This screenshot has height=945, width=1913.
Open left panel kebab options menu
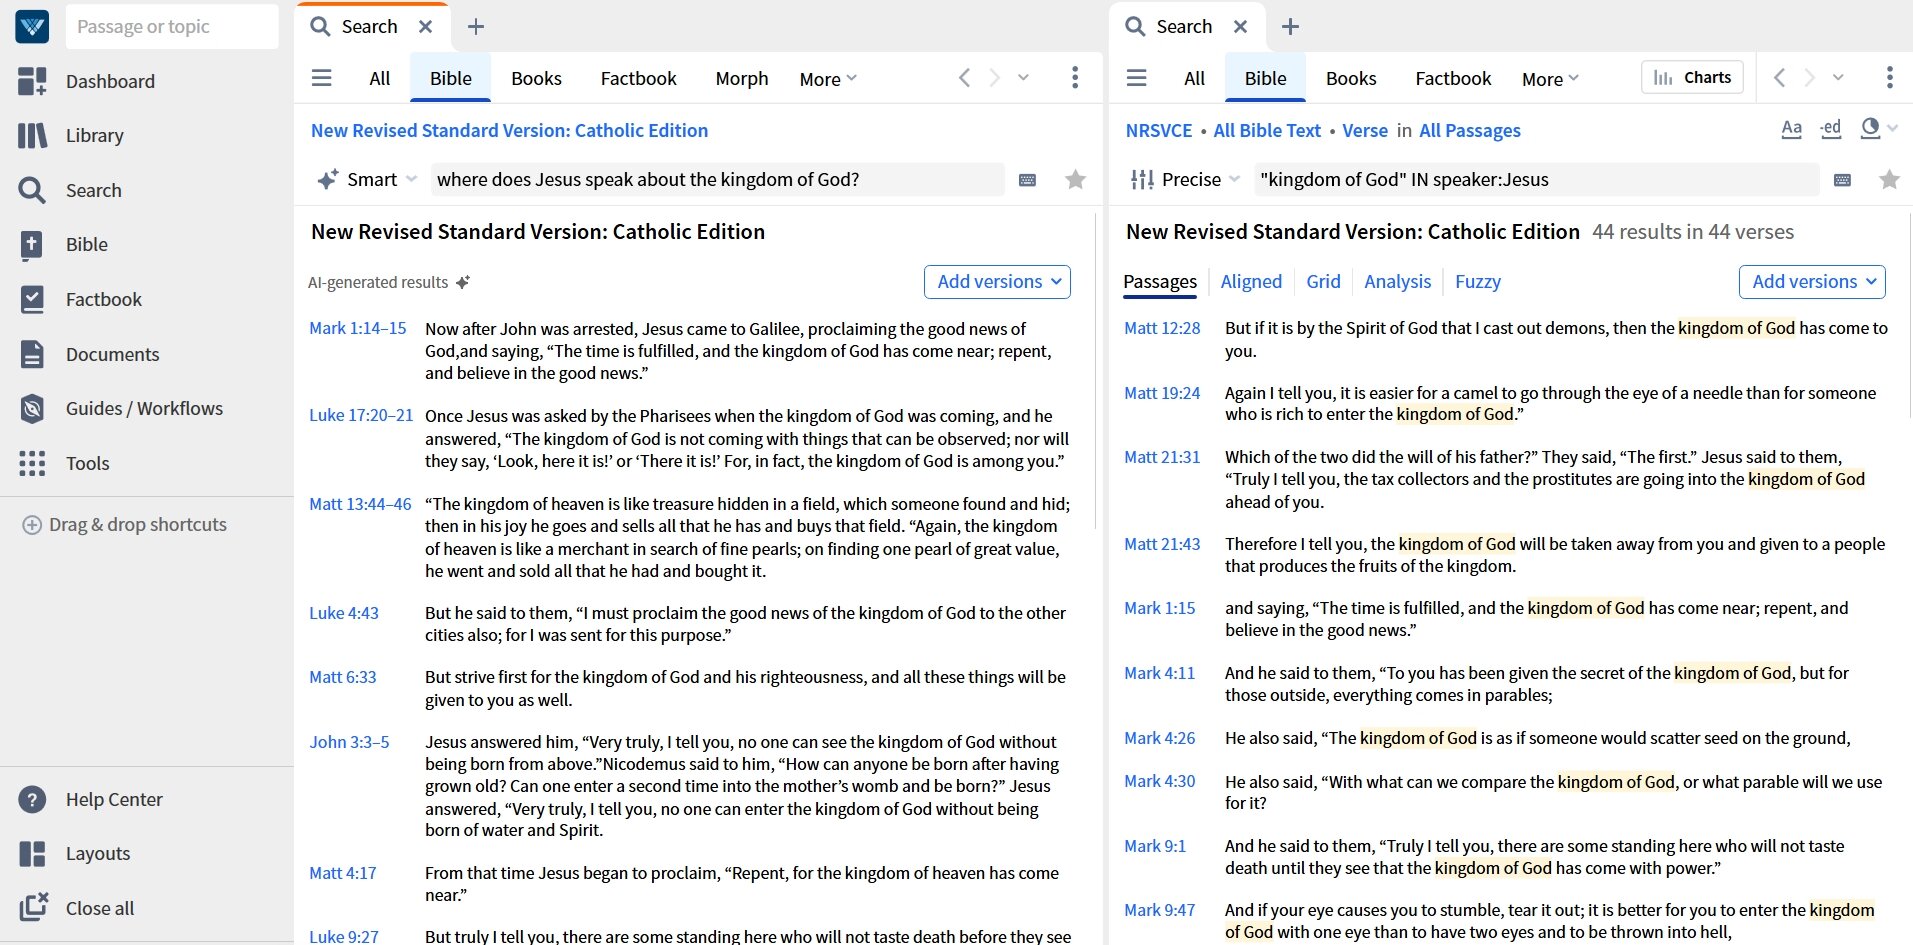coord(1075,78)
